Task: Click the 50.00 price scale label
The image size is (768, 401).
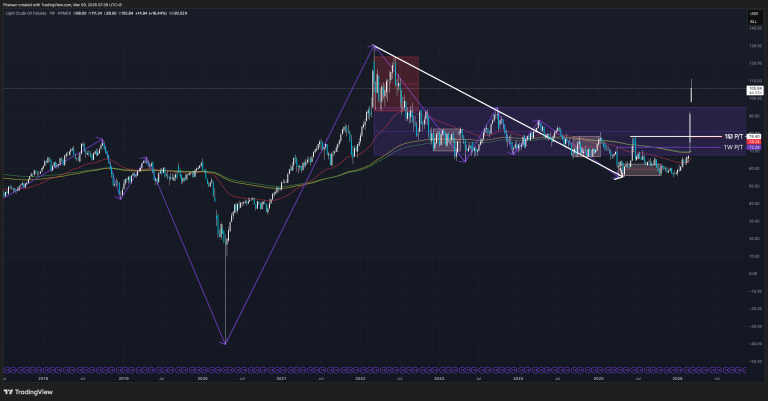Action: [x=755, y=186]
